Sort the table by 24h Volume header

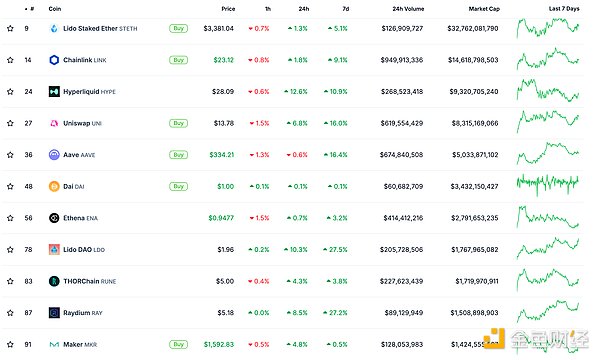pyautogui.click(x=408, y=8)
